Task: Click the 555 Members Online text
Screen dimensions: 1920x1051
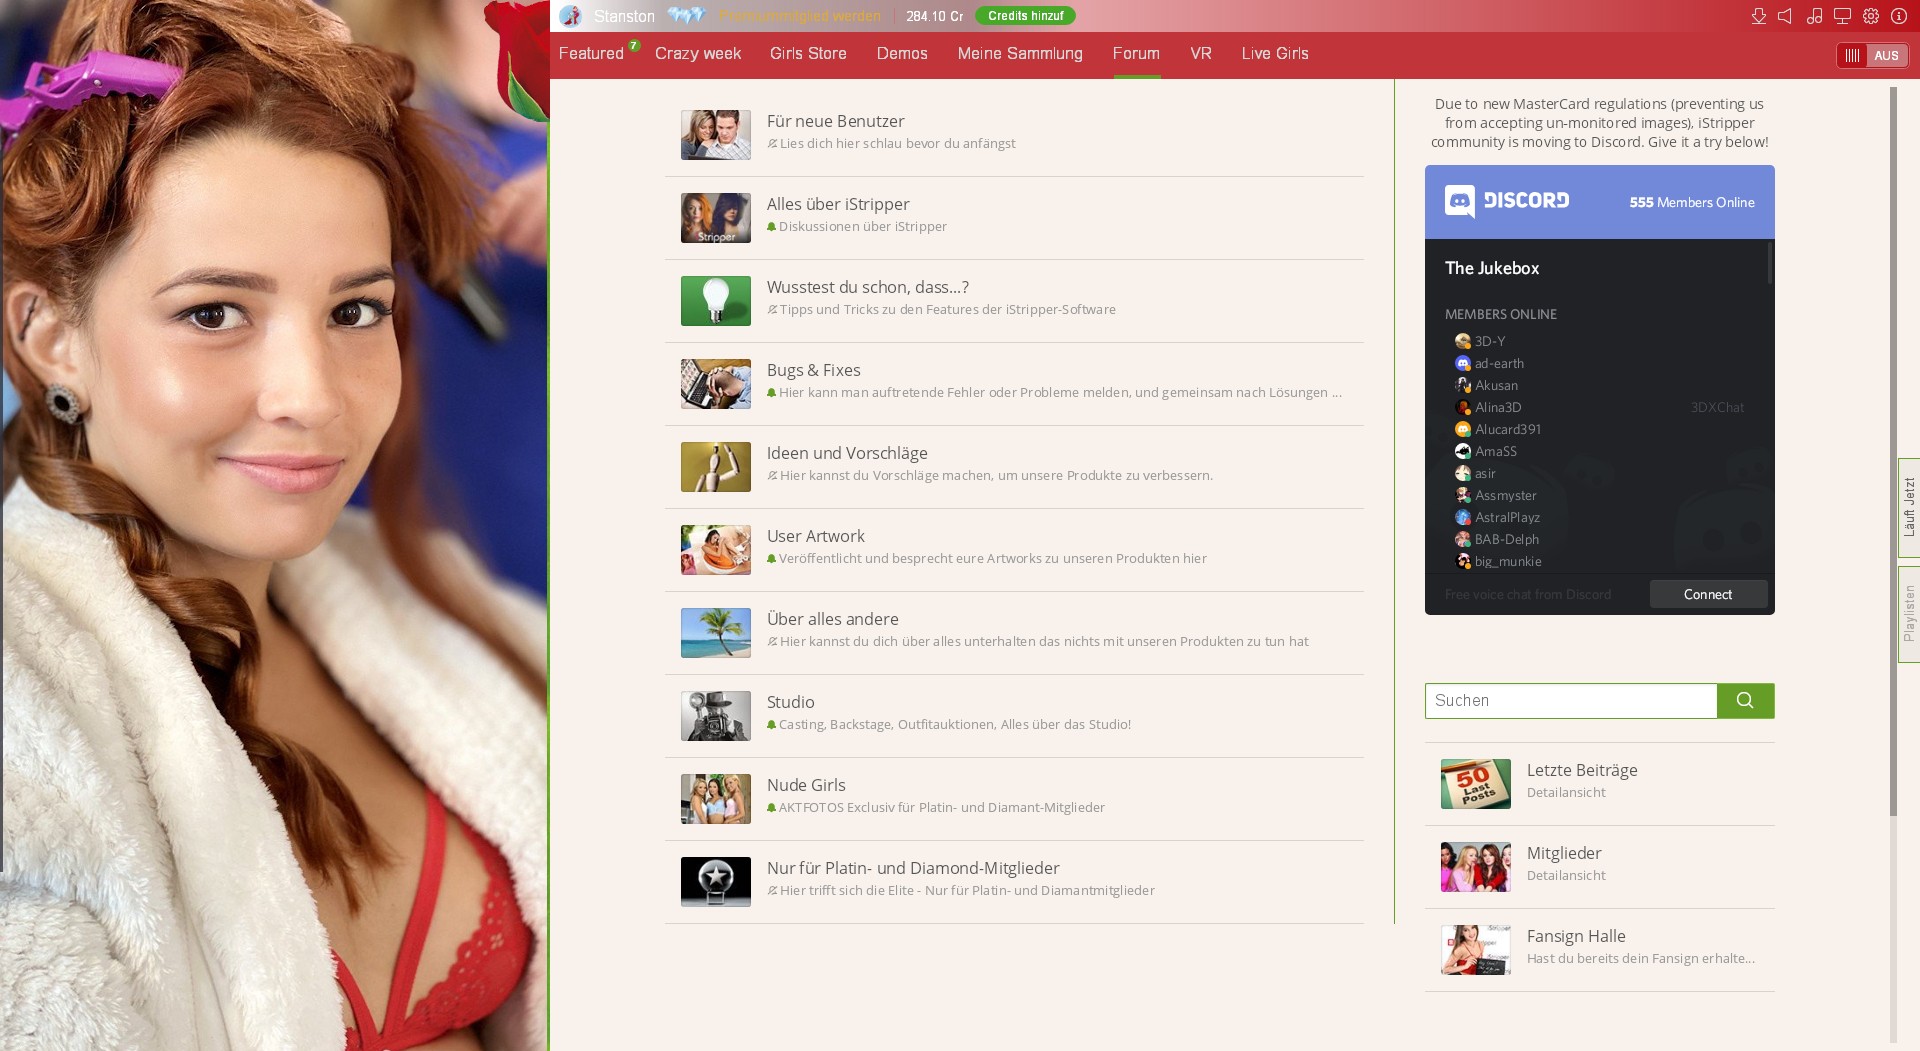Action: 1692,202
